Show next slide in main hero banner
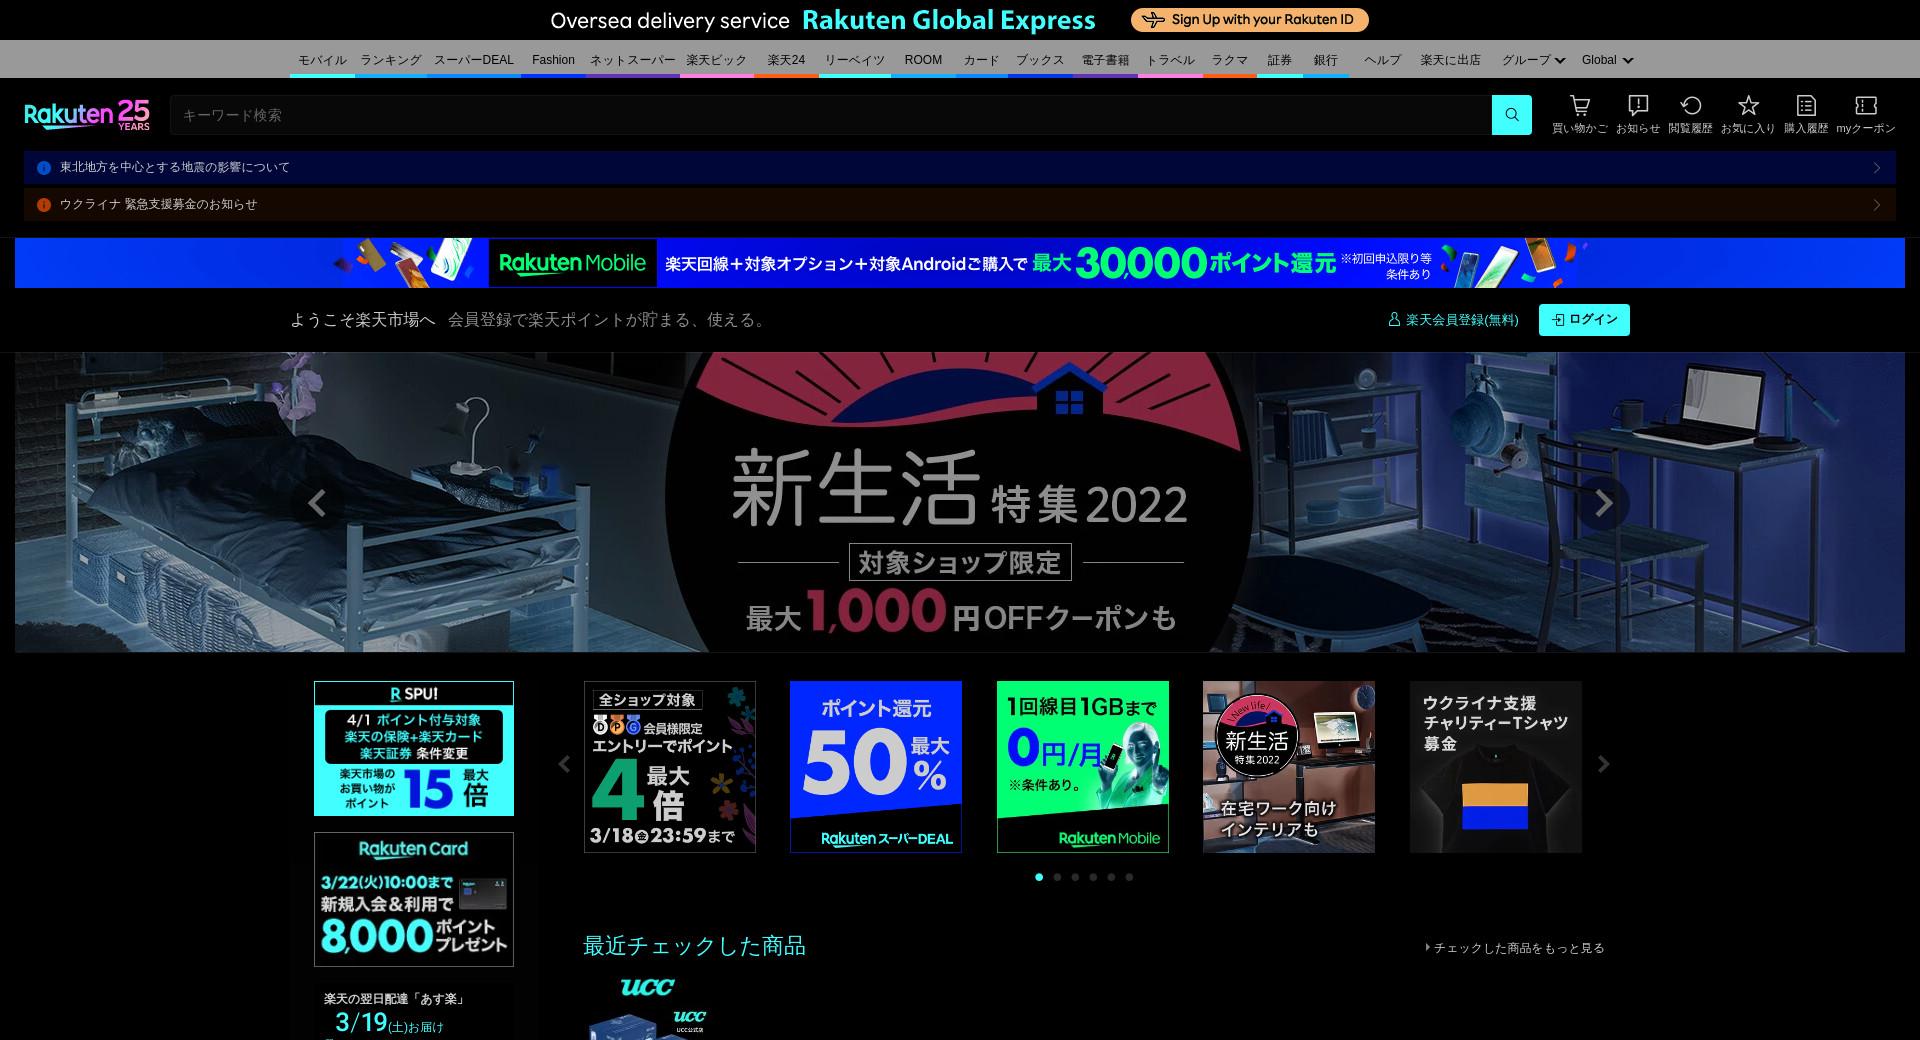Viewport: 1920px width, 1040px height. 1603,503
